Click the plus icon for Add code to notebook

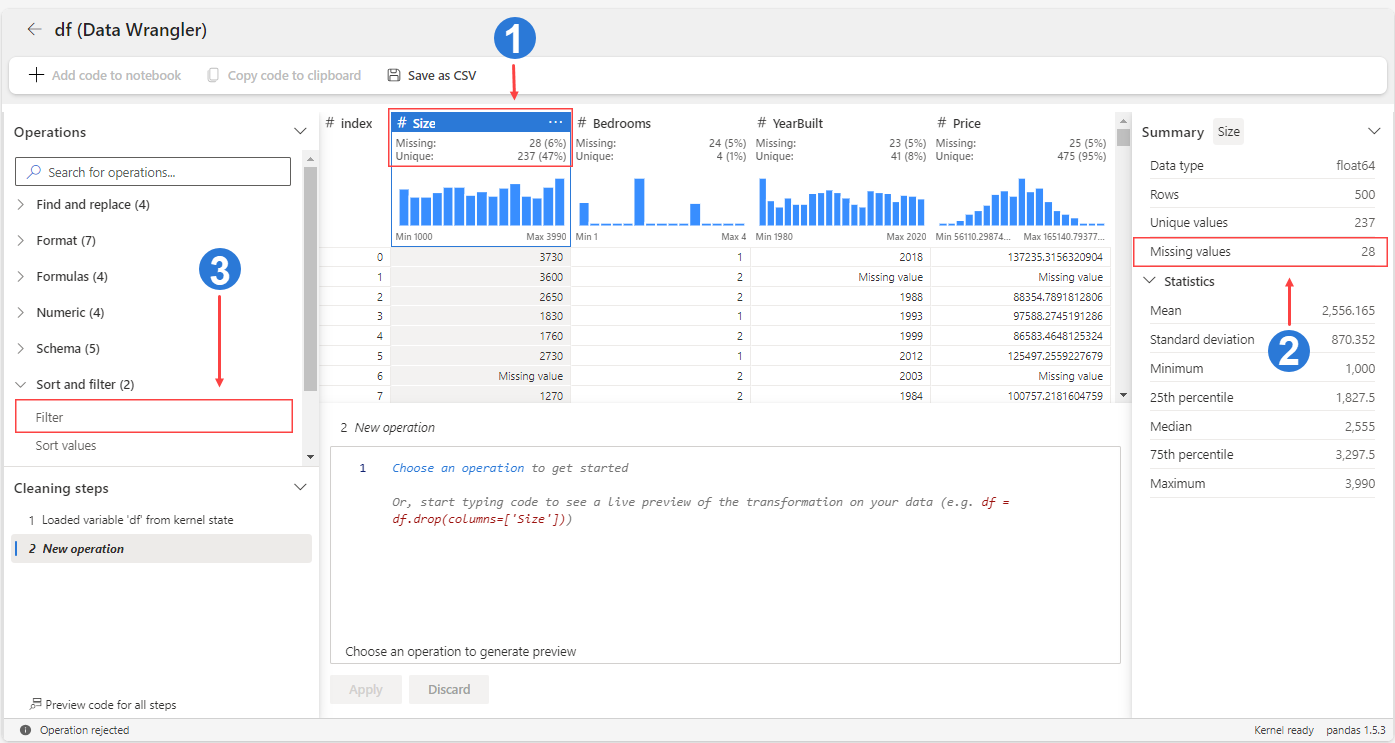(x=36, y=75)
